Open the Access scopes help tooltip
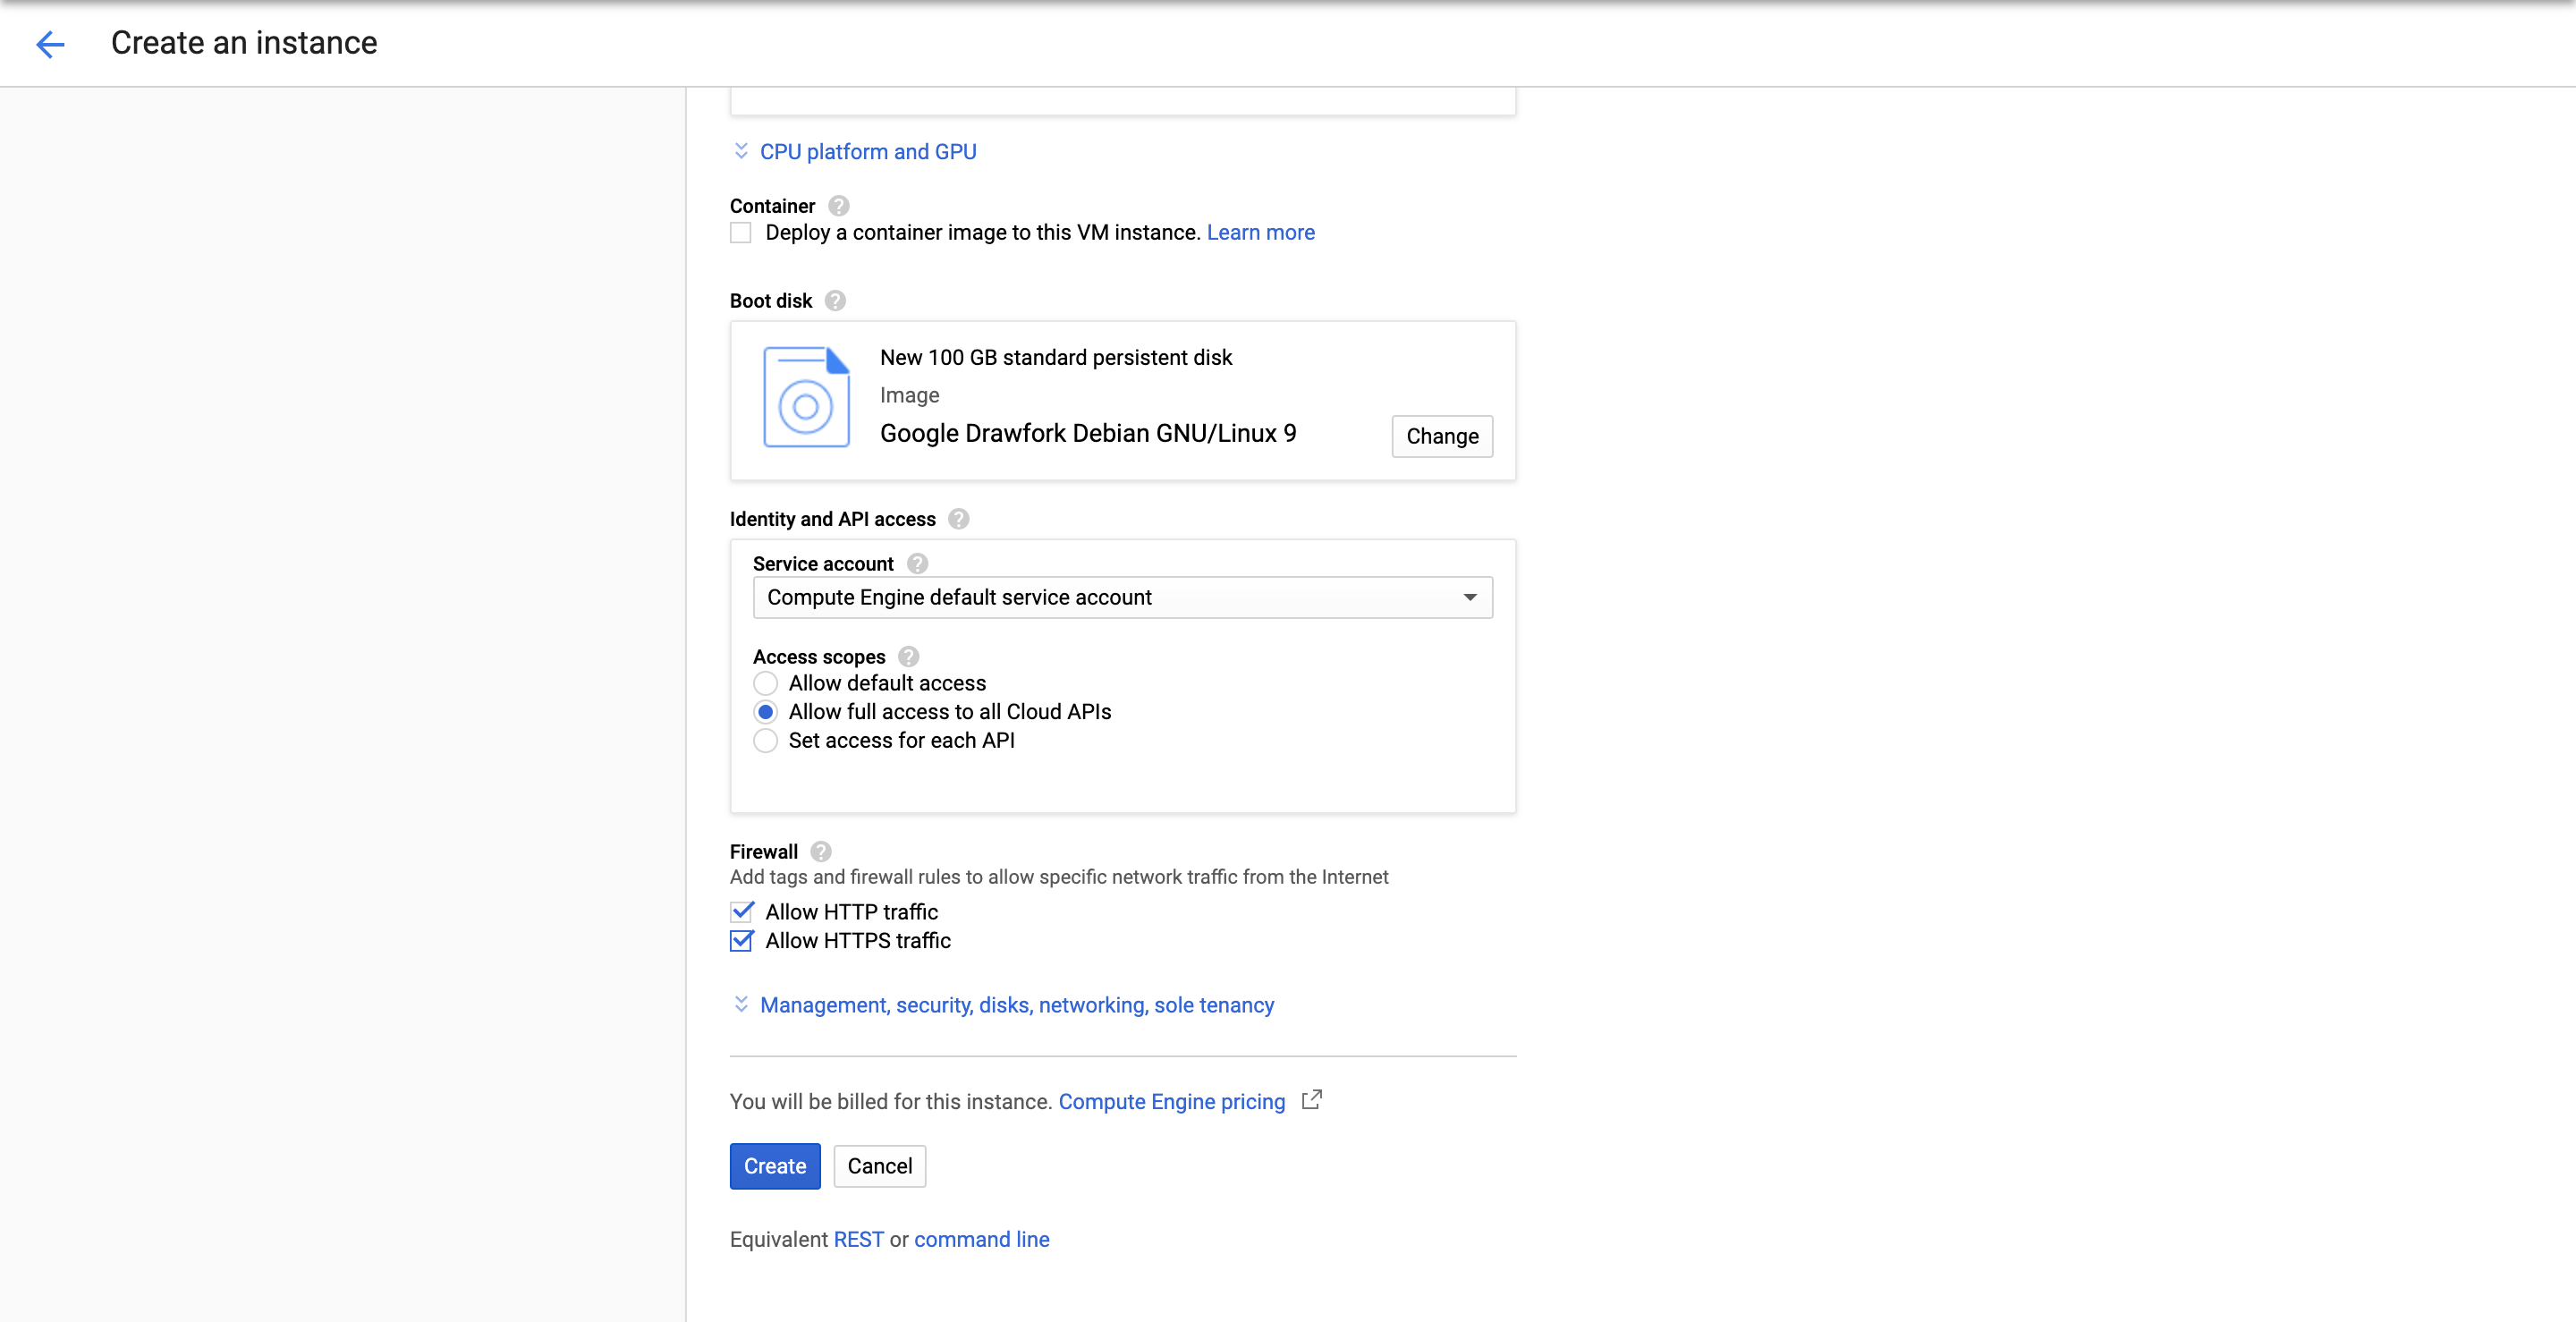The height and width of the screenshot is (1322, 2576). [909, 656]
